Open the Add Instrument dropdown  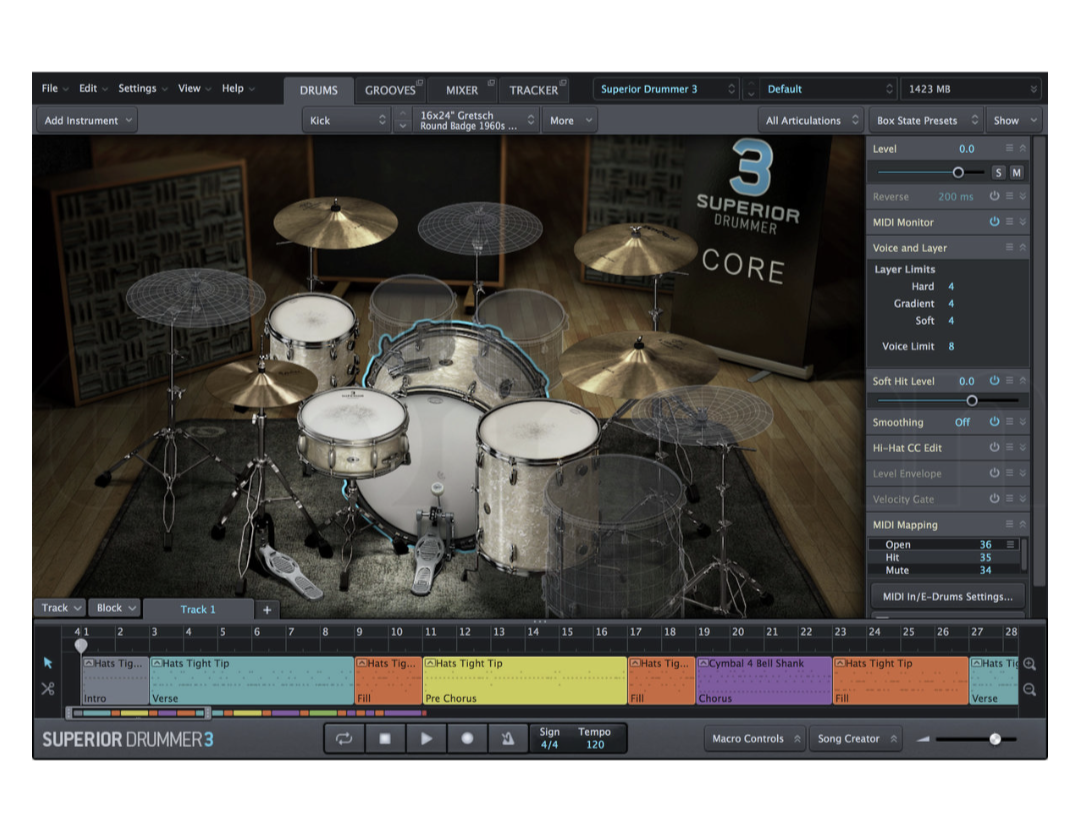(87, 121)
